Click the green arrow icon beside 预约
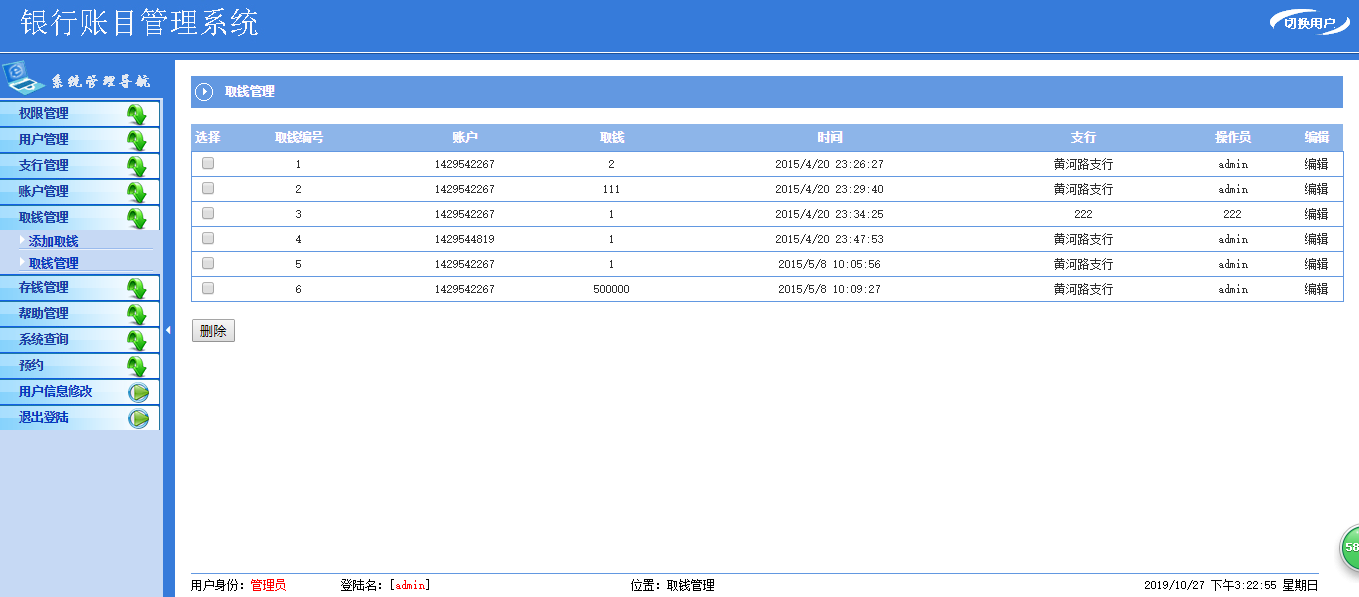This screenshot has width=1359, height=597. coord(137,366)
